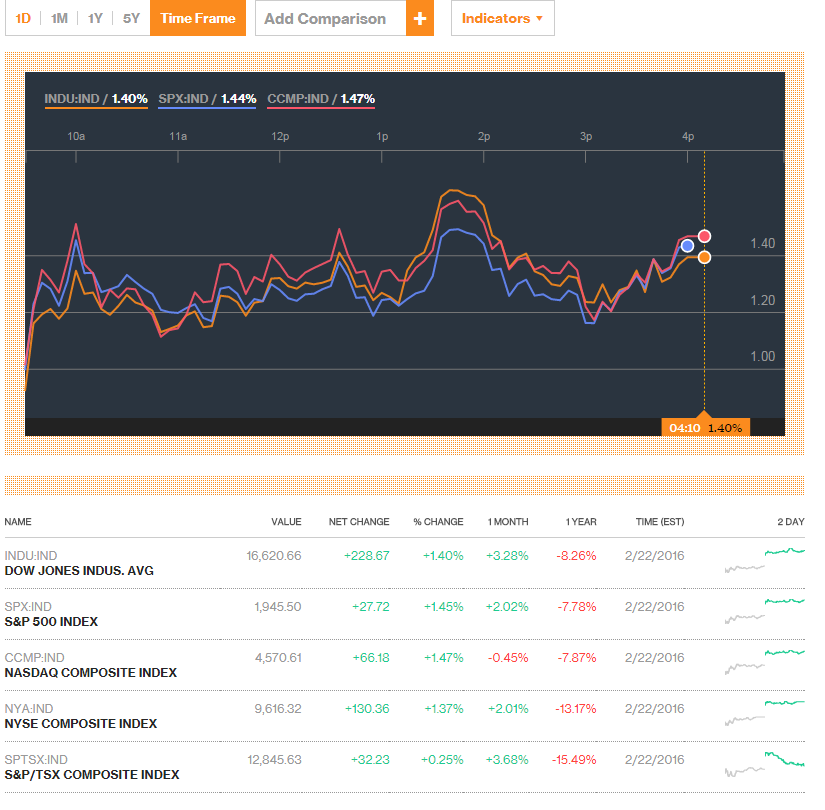This screenshot has height=810, width=825.
Task: Click the 4p time axis label
Action: (x=688, y=137)
